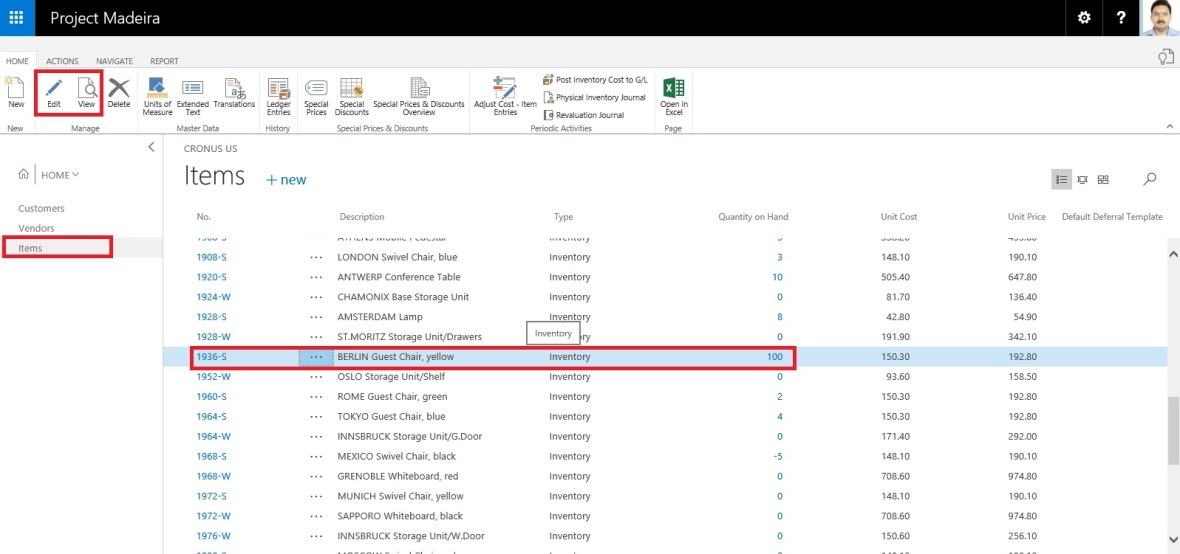Open the list in Excel
This screenshot has width=1180, height=554.
[x=674, y=94]
